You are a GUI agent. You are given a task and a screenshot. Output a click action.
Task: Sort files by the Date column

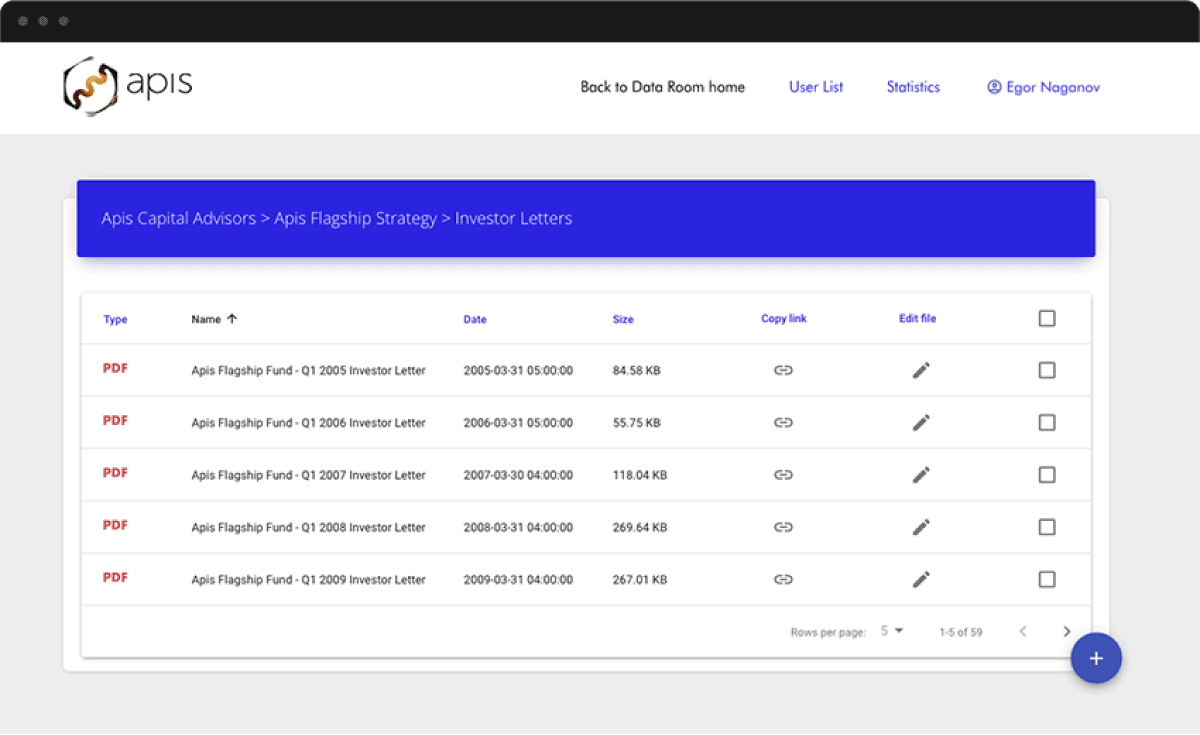click(475, 320)
